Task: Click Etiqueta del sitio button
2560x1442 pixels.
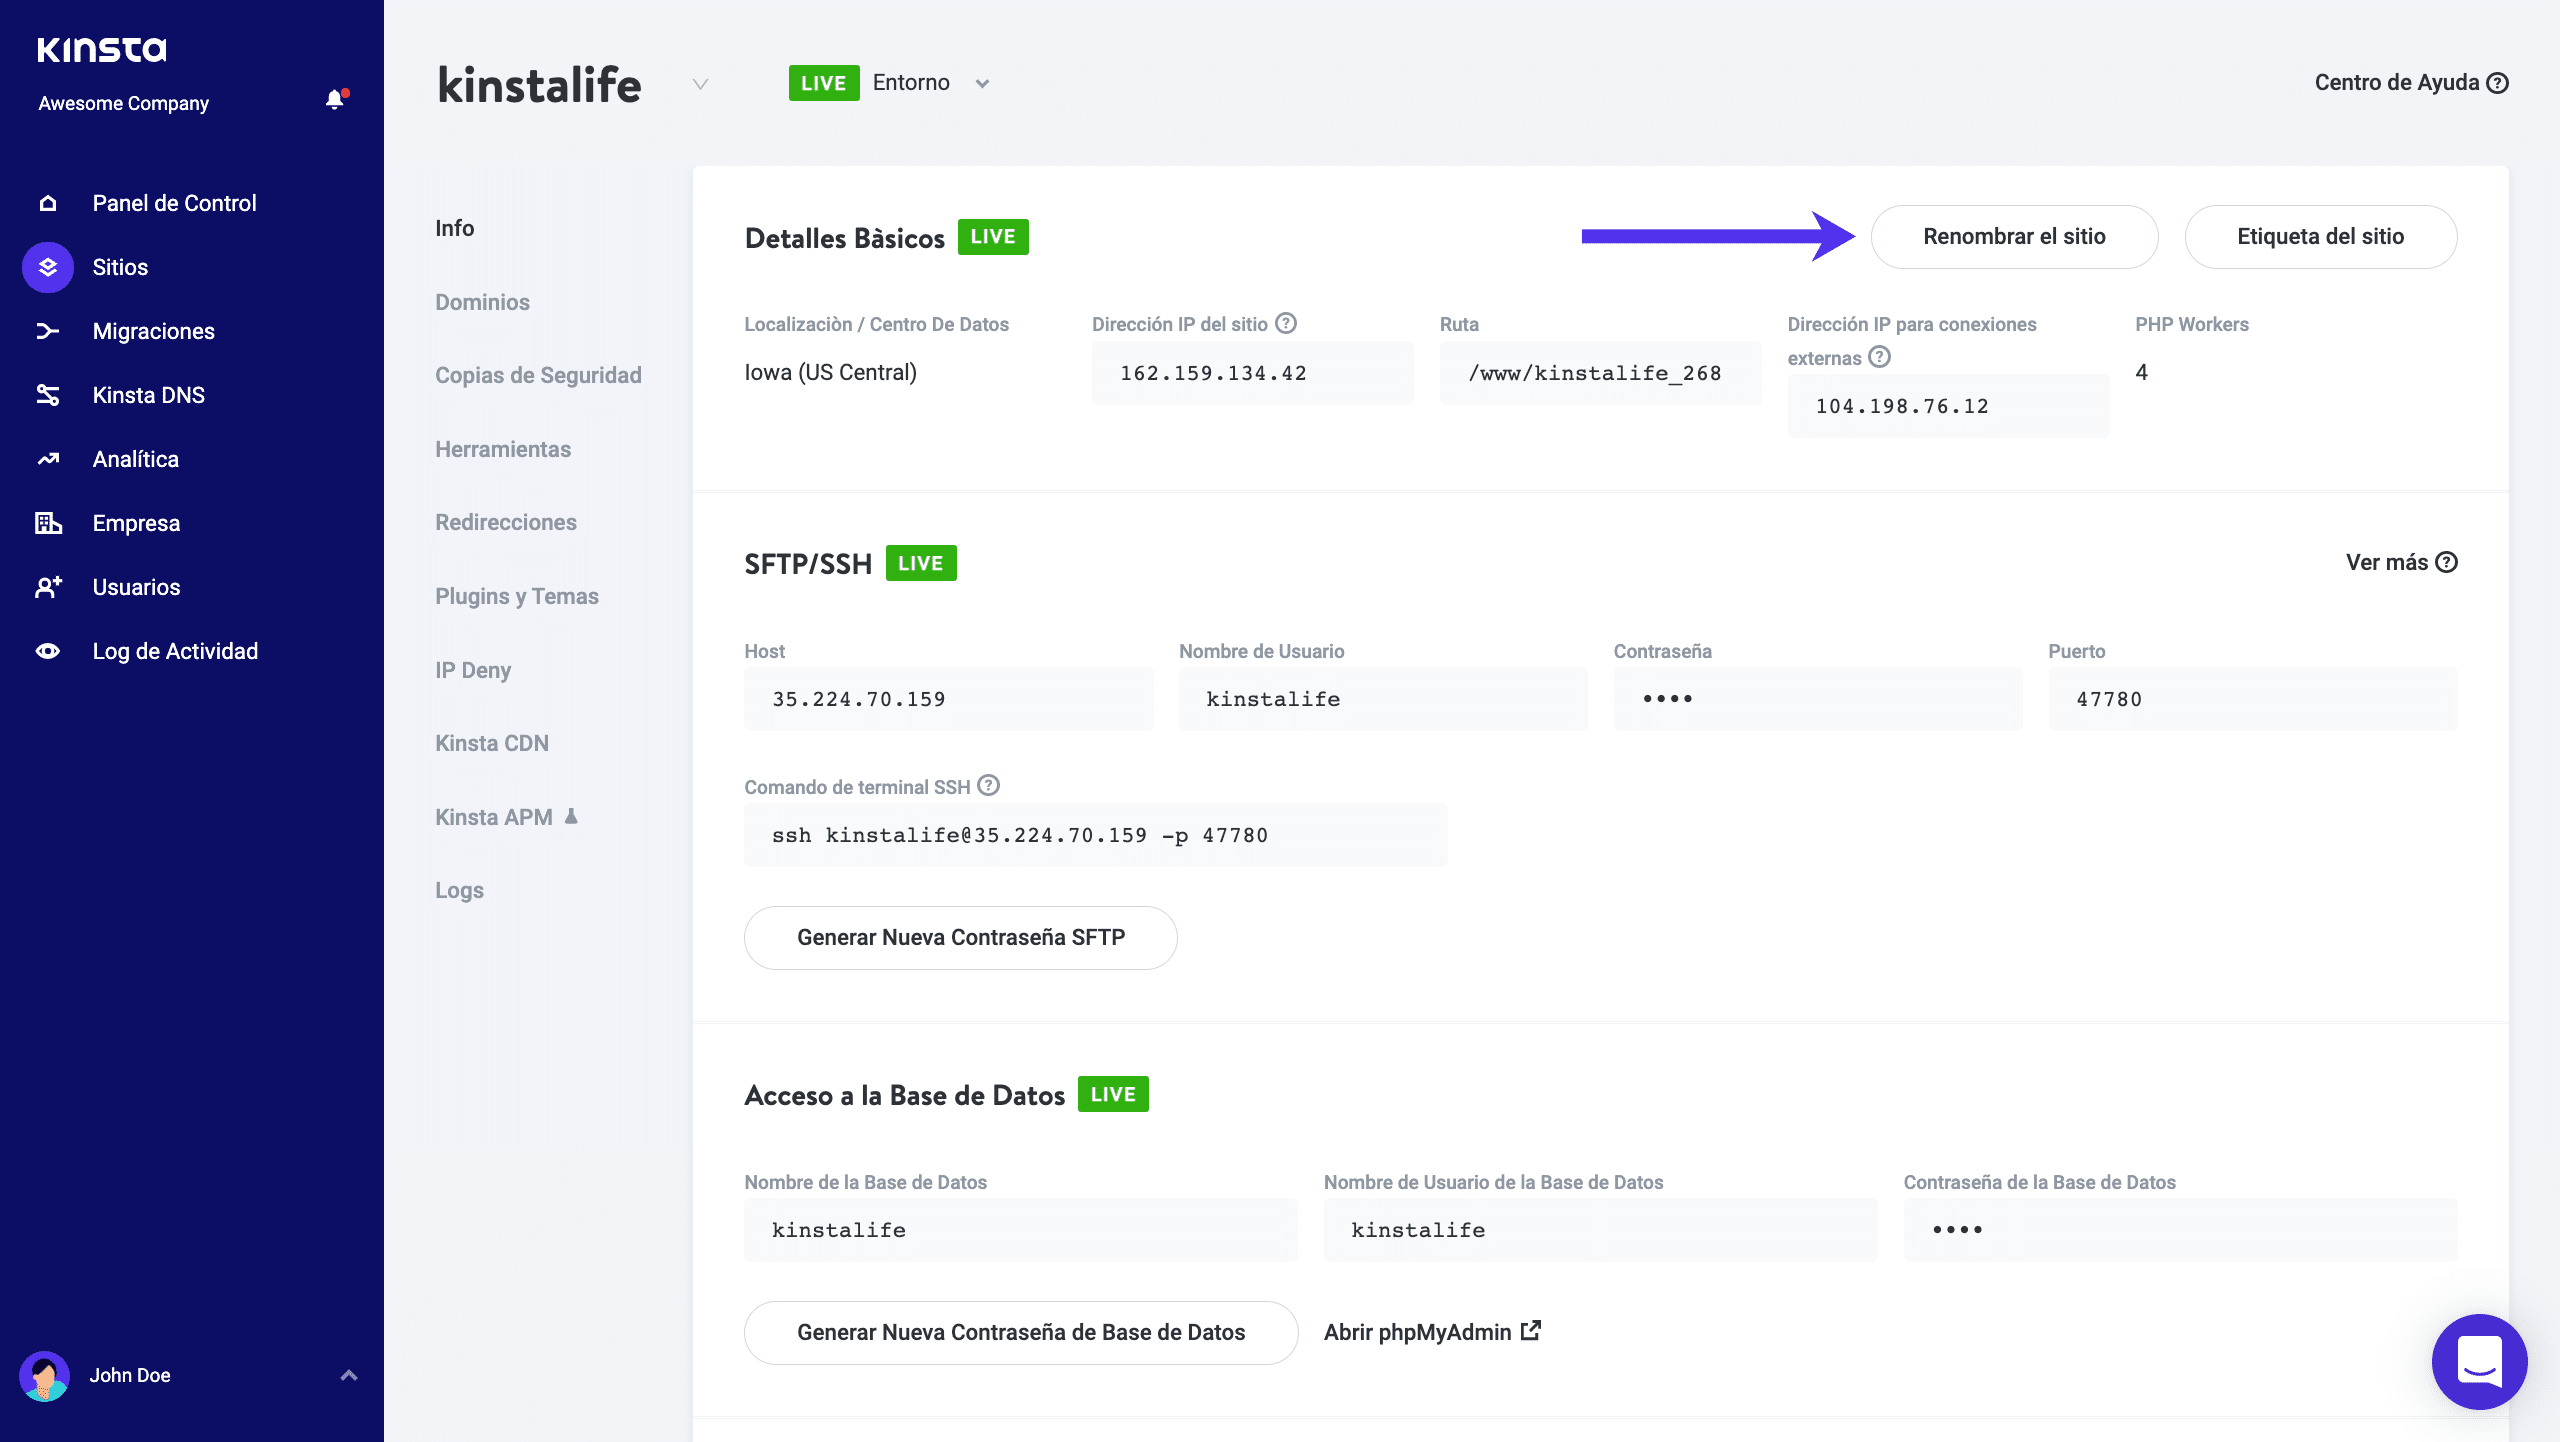Action: (2320, 237)
